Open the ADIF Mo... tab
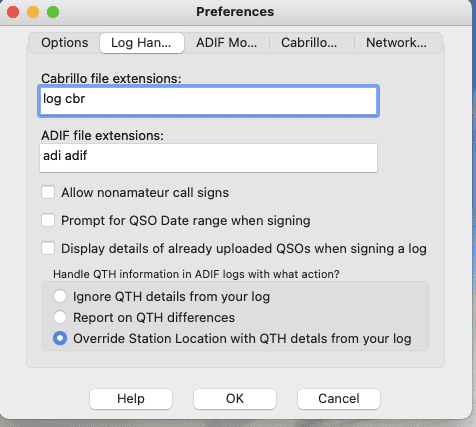 pyautogui.click(x=227, y=43)
